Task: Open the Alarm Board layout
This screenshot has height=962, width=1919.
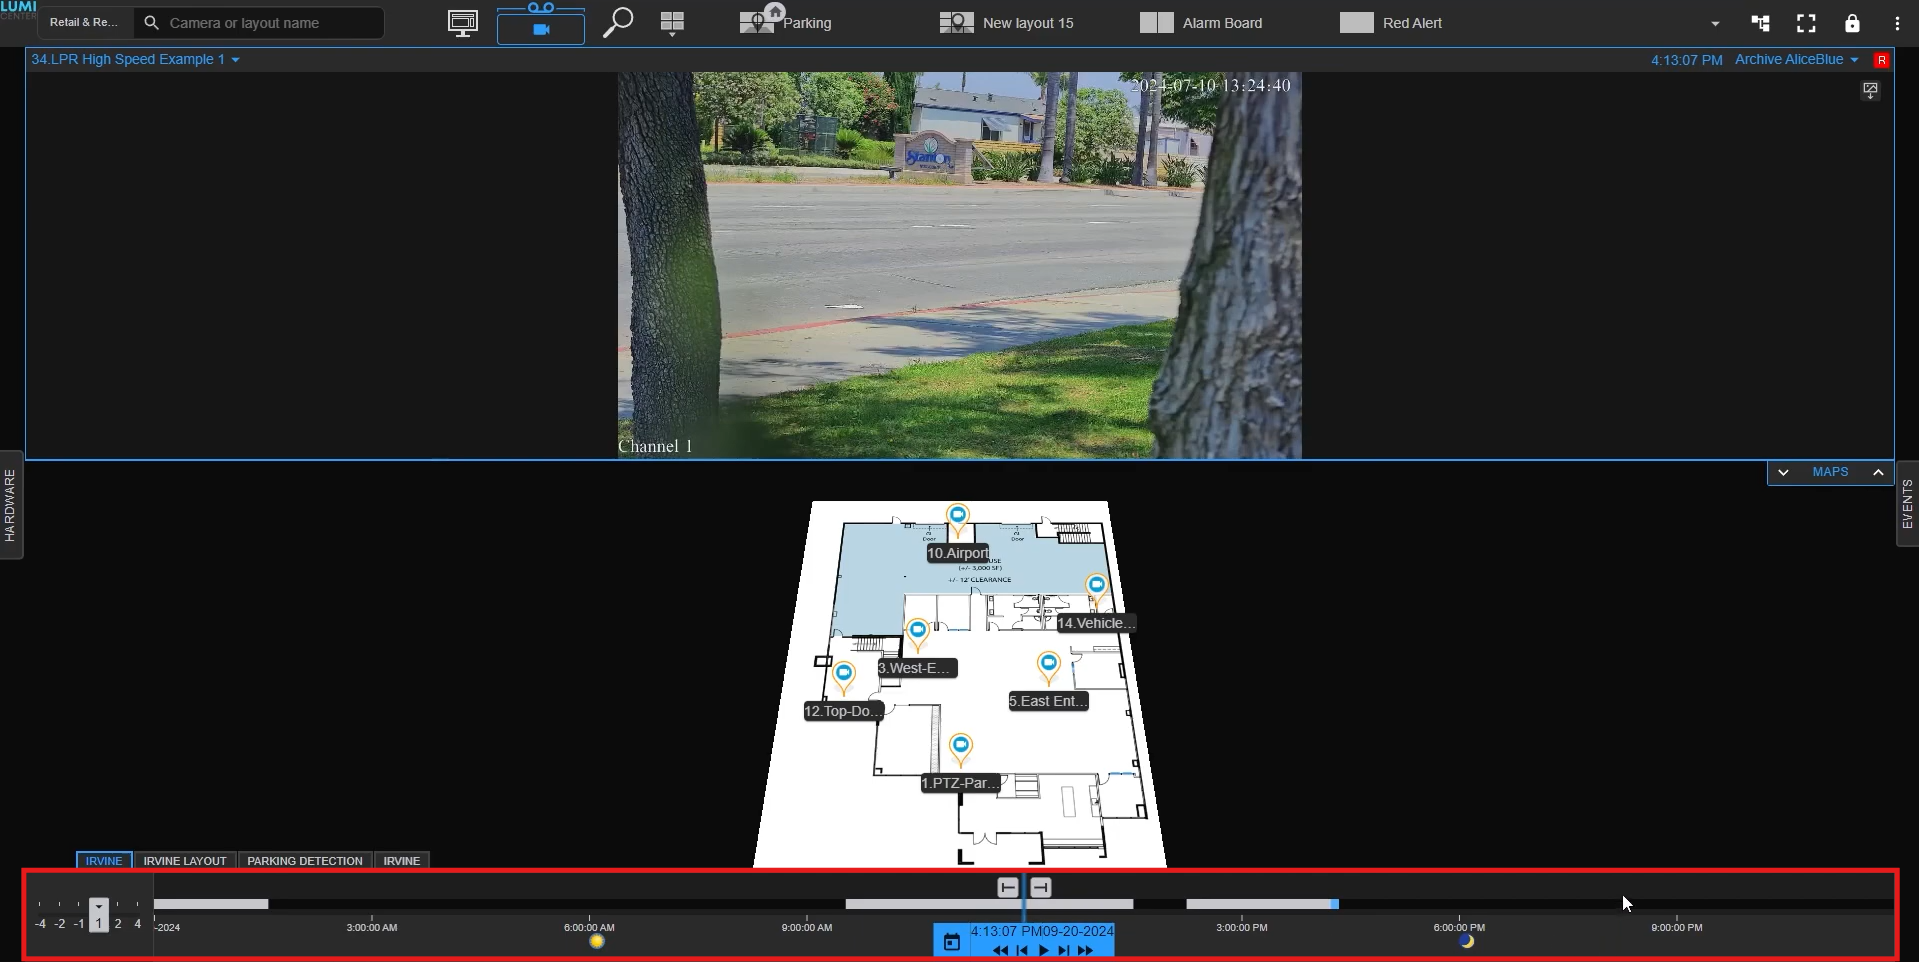Action: [1201, 23]
